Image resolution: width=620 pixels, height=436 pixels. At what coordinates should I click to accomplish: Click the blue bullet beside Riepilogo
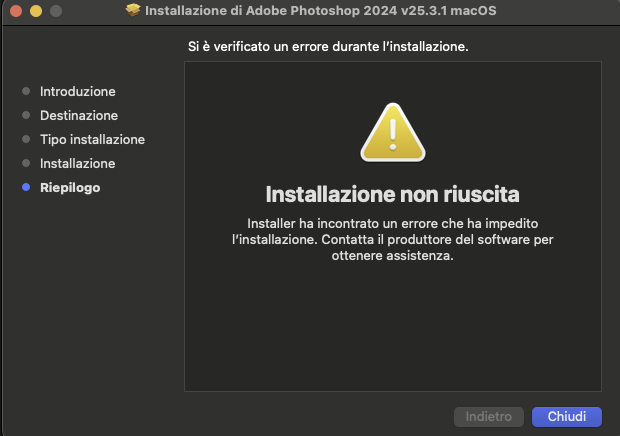pyautogui.click(x=26, y=187)
